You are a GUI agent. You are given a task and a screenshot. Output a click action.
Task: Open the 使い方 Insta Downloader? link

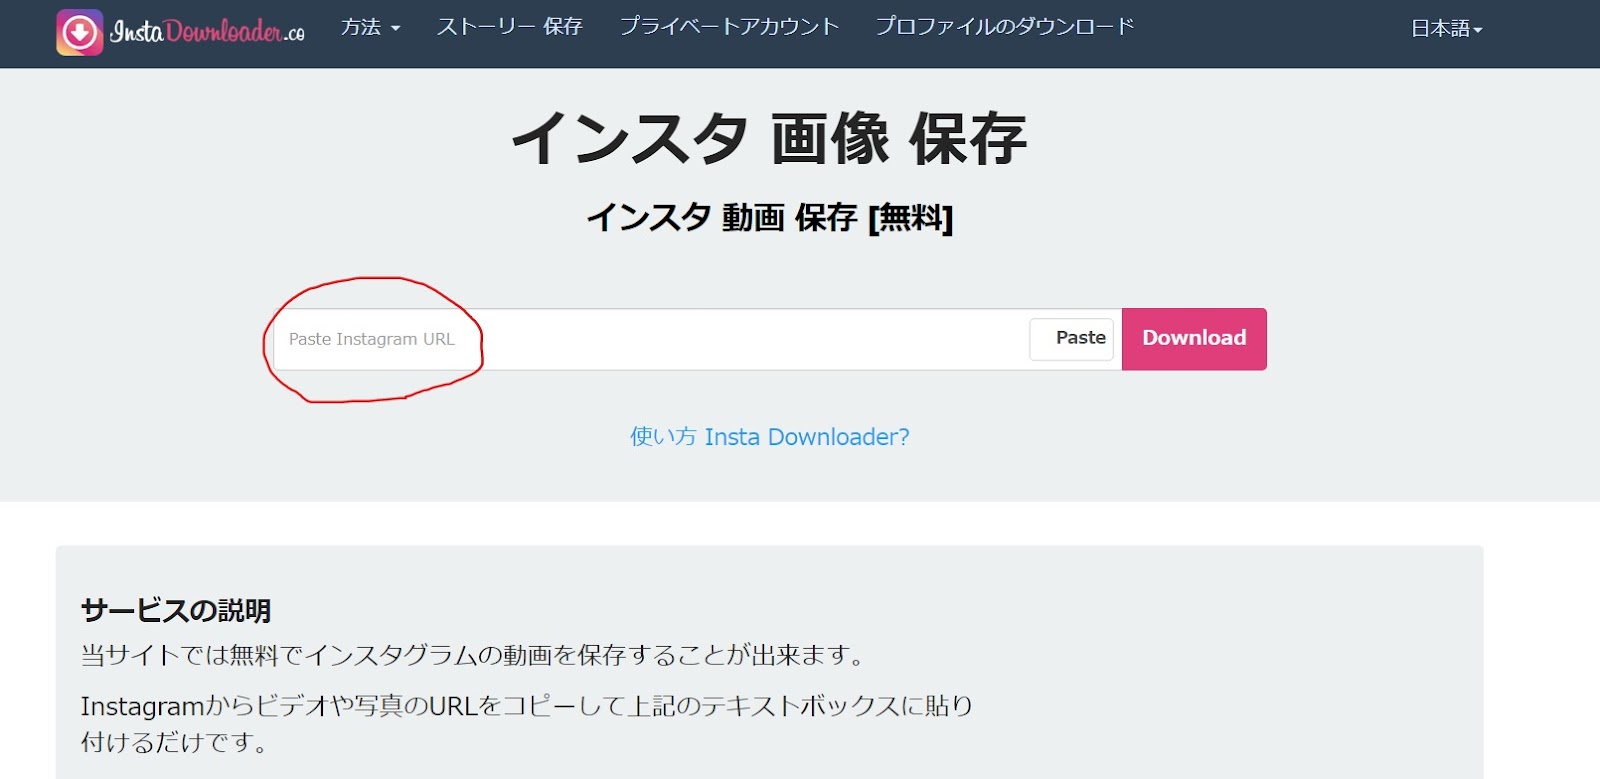(x=769, y=437)
